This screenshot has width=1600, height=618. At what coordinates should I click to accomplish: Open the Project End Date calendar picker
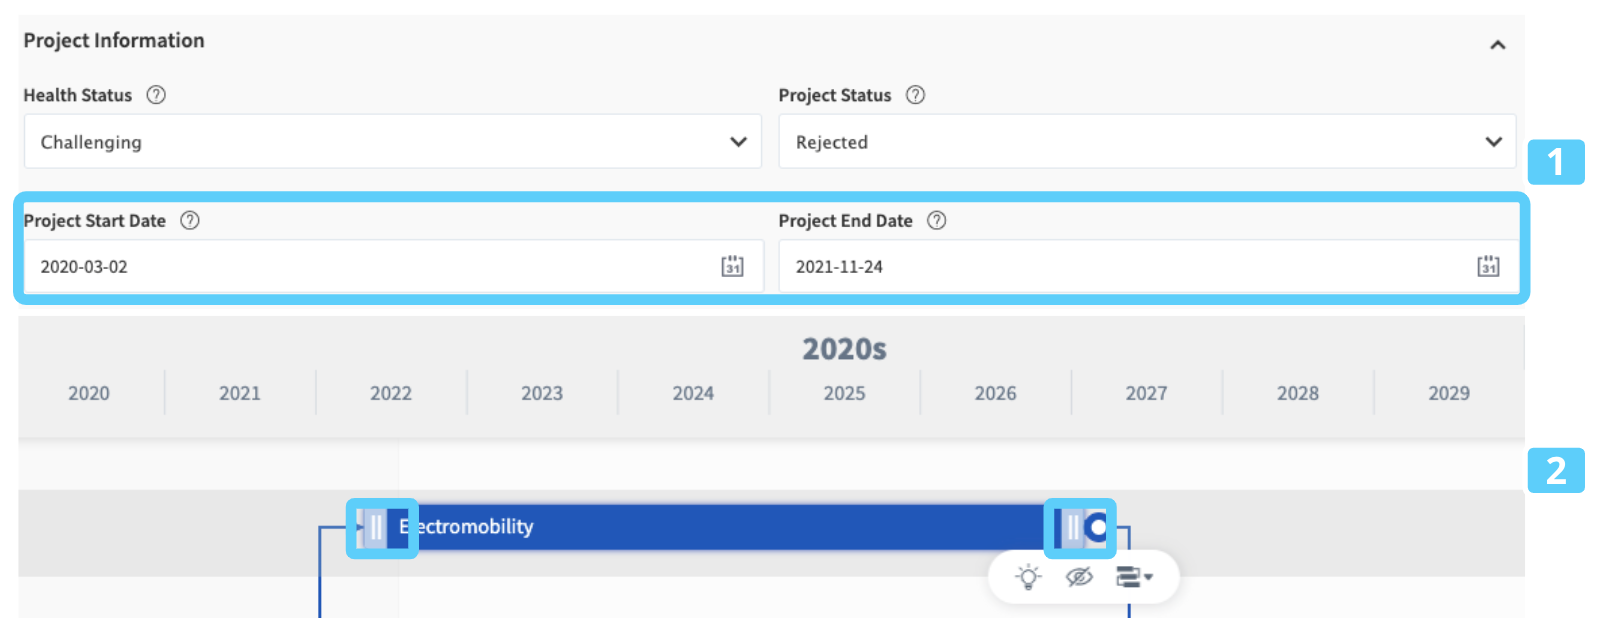(x=1488, y=266)
